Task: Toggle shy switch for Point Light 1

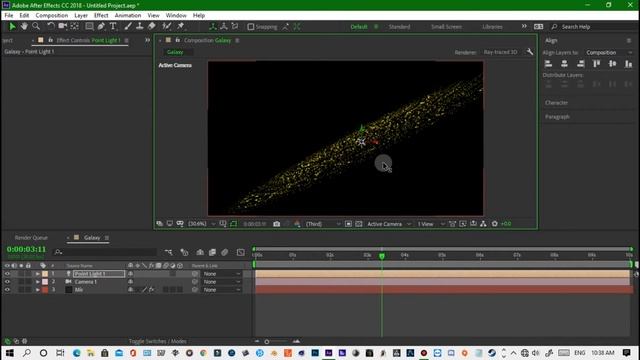Action: [131, 274]
